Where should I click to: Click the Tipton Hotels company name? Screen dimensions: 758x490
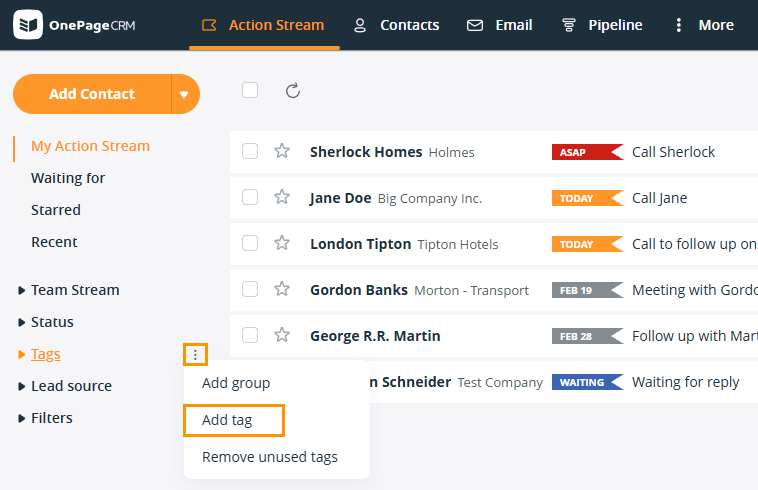(458, 245)
